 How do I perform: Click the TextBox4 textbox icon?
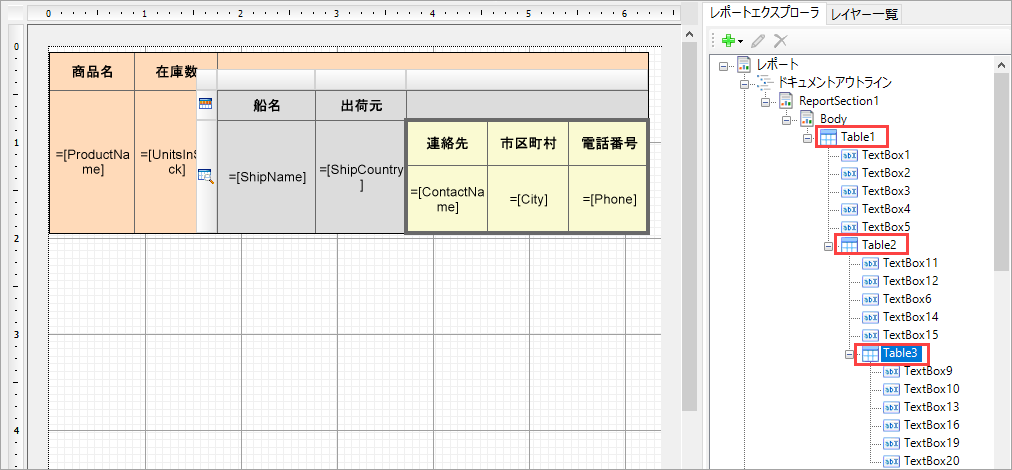(850, 209)
